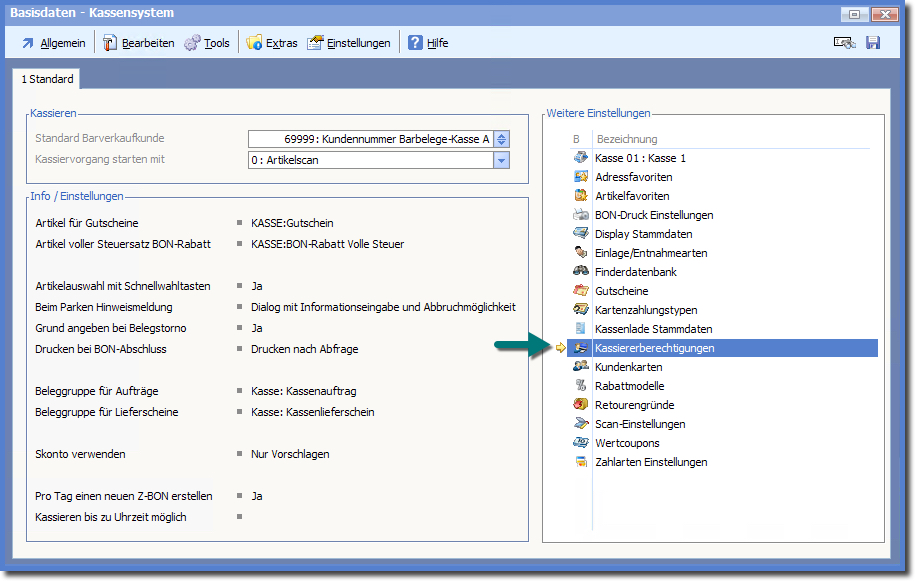Click the Rabattmodelle percent icon
Image resolution: width=915 pixels, height=581 pixels.
580,386
